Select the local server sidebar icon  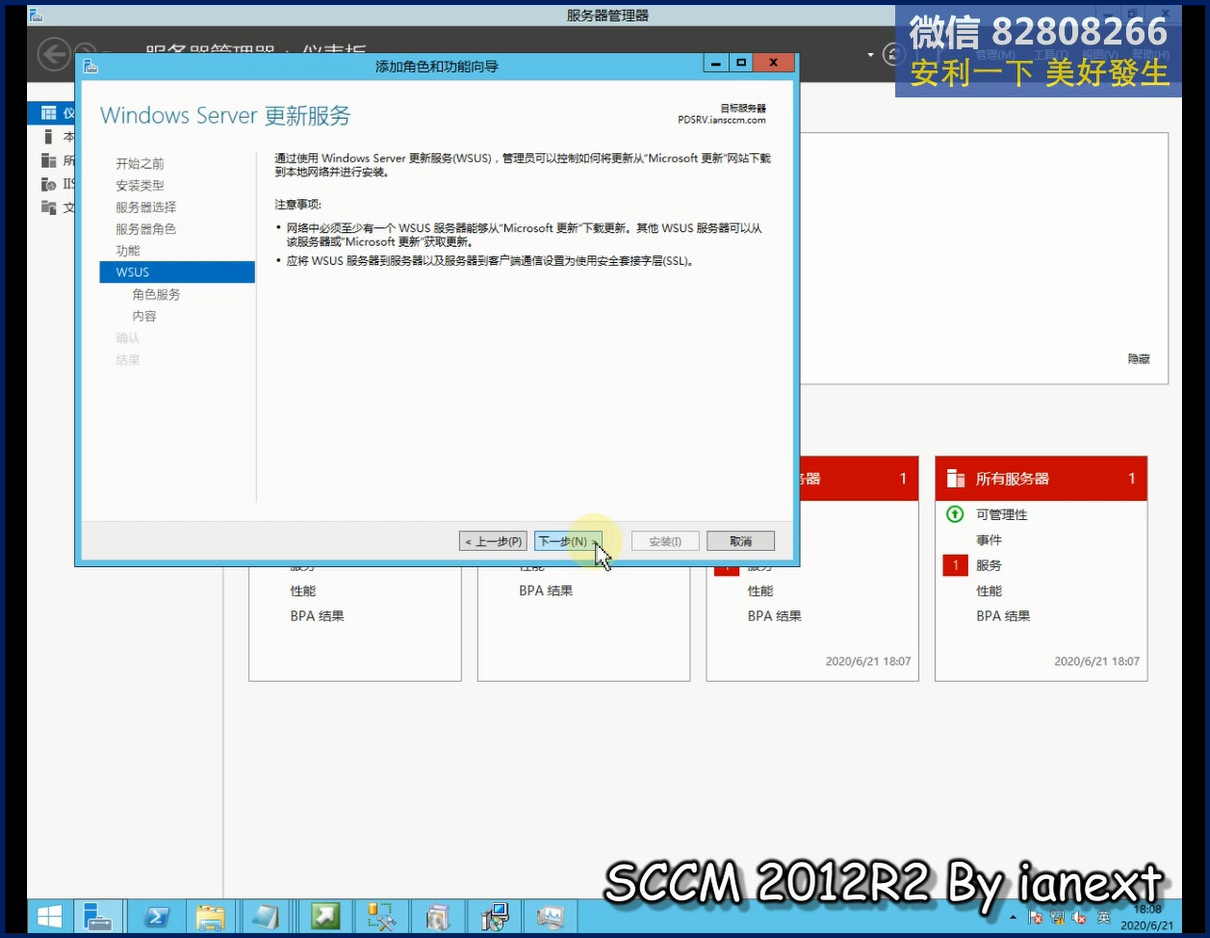48,137
